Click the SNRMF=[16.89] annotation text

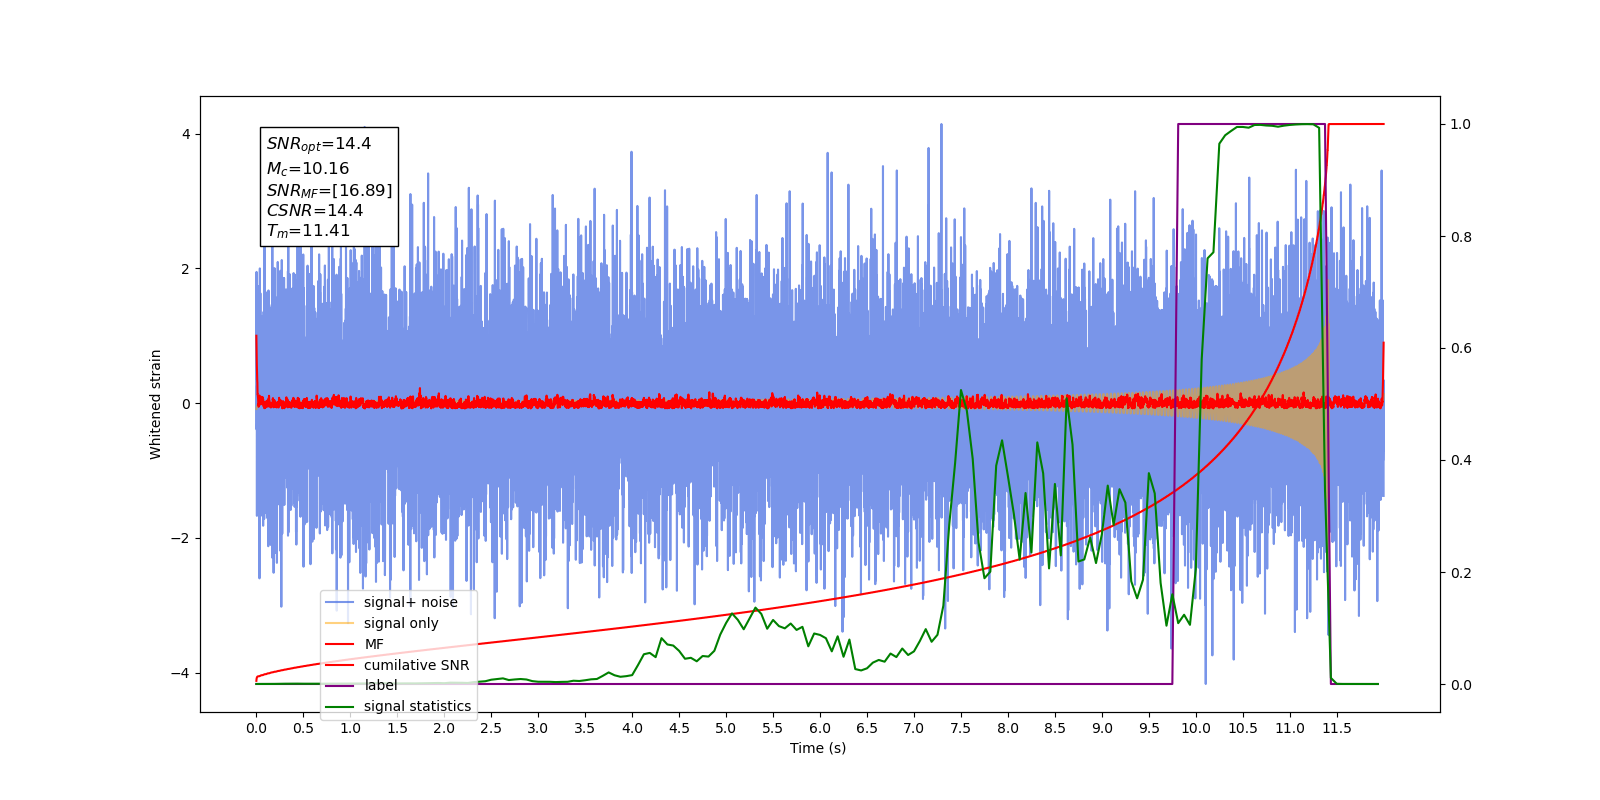tap(329, 190)
